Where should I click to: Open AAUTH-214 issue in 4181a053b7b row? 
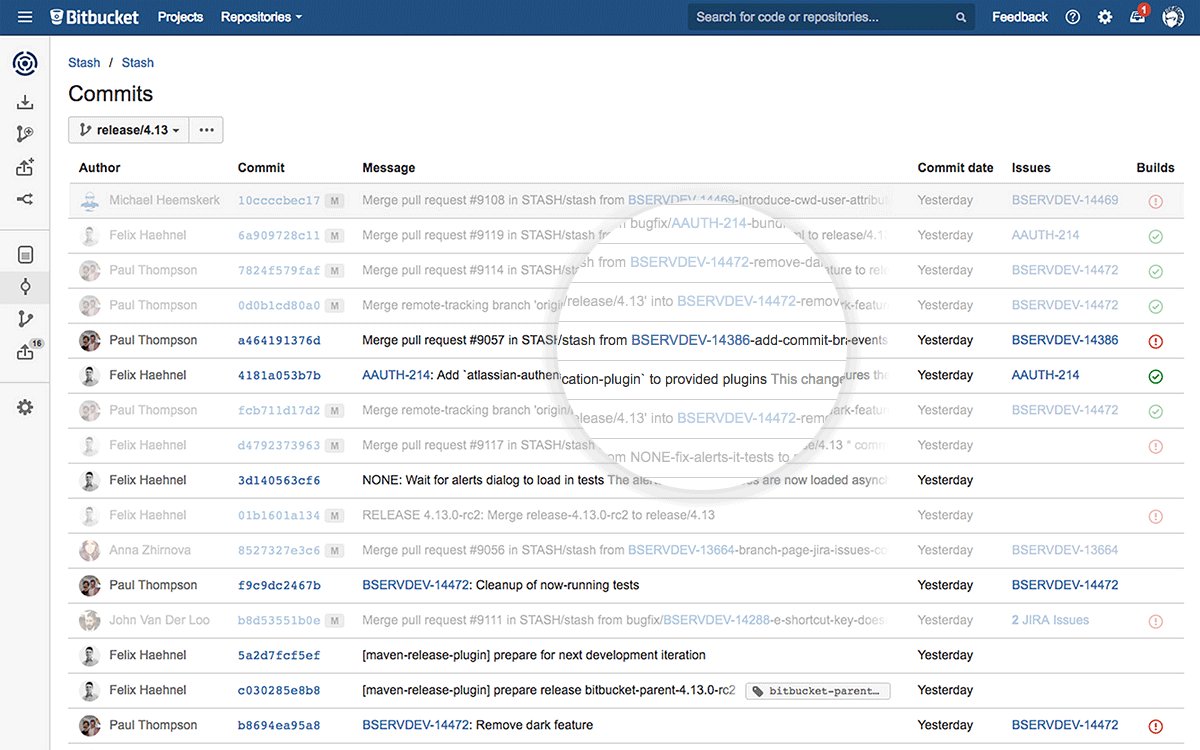(x=1046, y=375)
